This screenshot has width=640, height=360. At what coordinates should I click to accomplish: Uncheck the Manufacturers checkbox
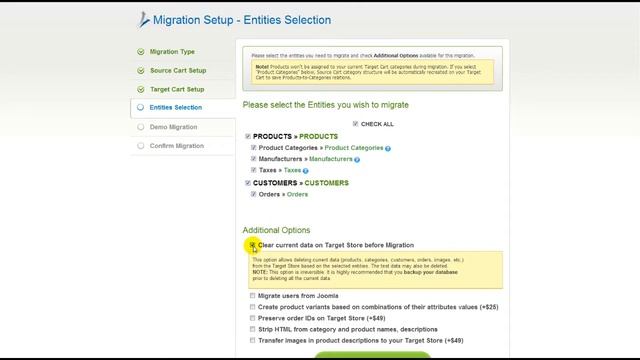pyautogui.click(x=253, y=158)
